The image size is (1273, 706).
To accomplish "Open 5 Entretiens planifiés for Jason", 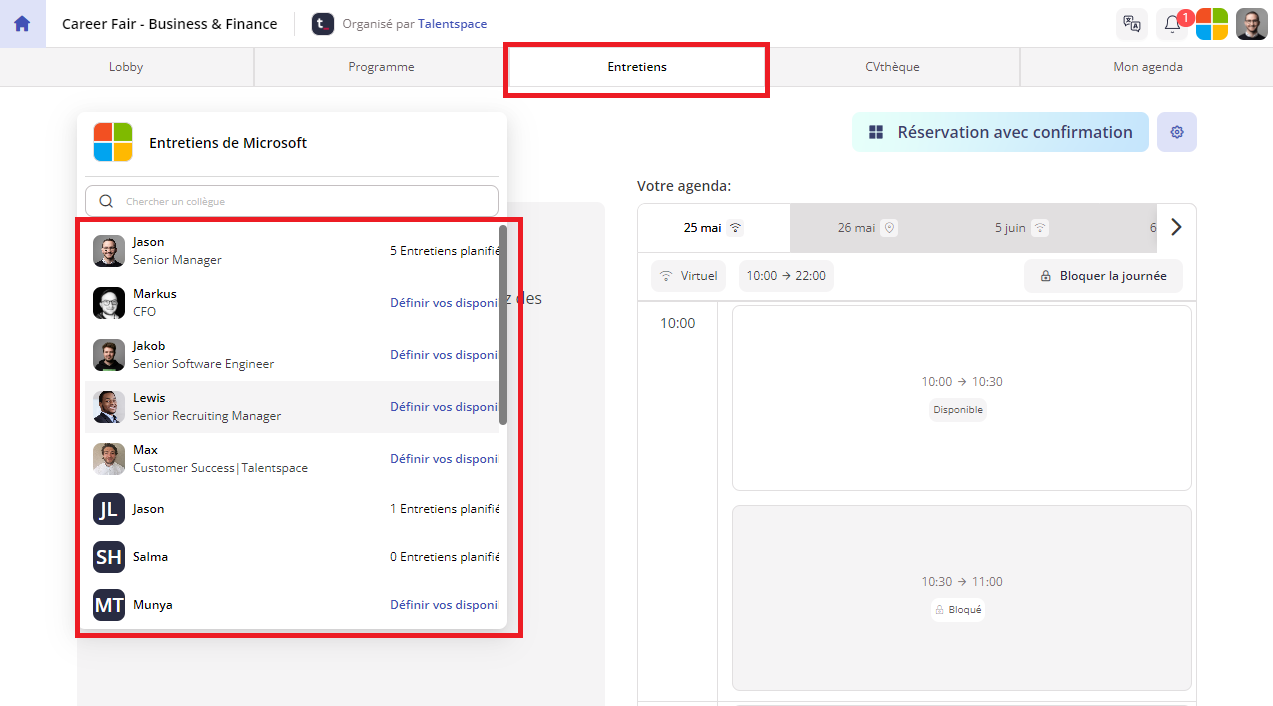I will (444, 251).
